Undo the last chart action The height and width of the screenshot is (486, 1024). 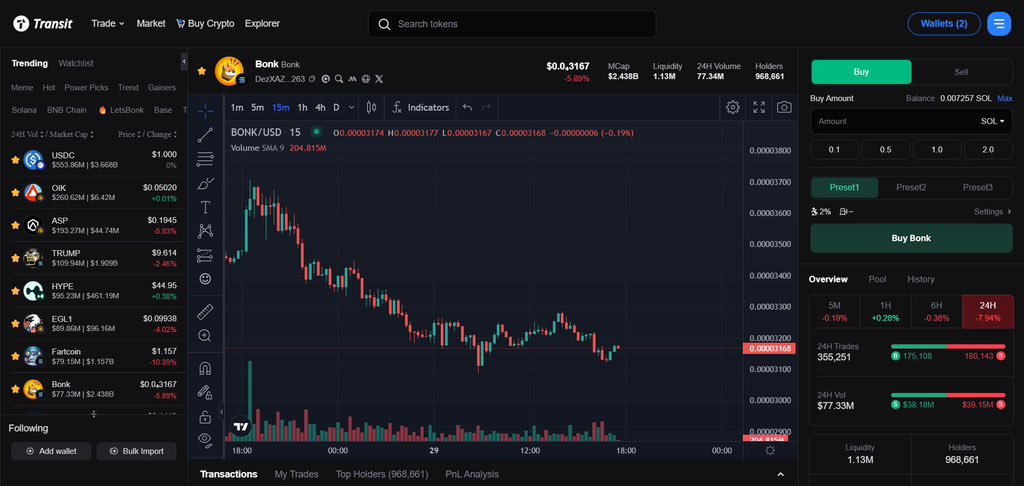click(x=467, y=107)
